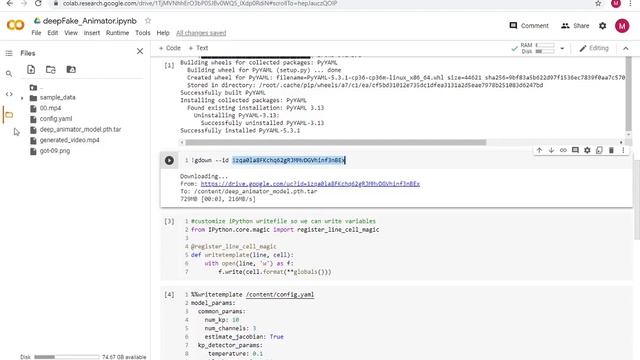Open Runtime menu
This screenshot has width=640, height=360.
pyautogui.click(x=117, y=33)
